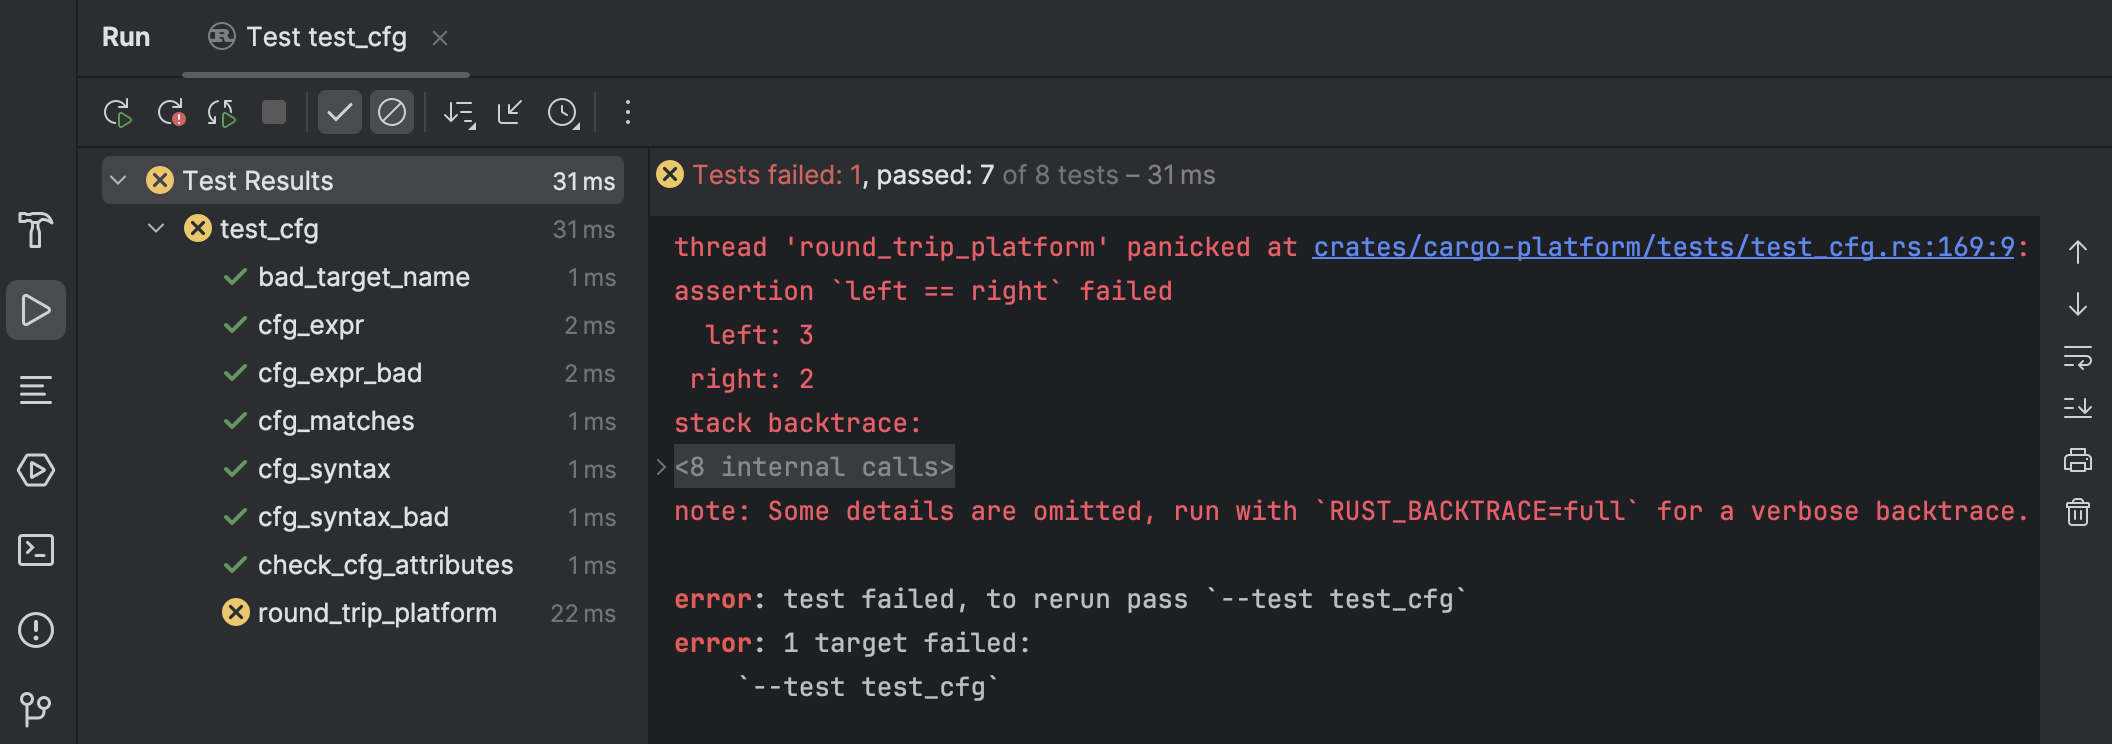Enable soft-wrap in the console
Image resolution: width=2112 pixels, height=744 pixels.
2077,357
